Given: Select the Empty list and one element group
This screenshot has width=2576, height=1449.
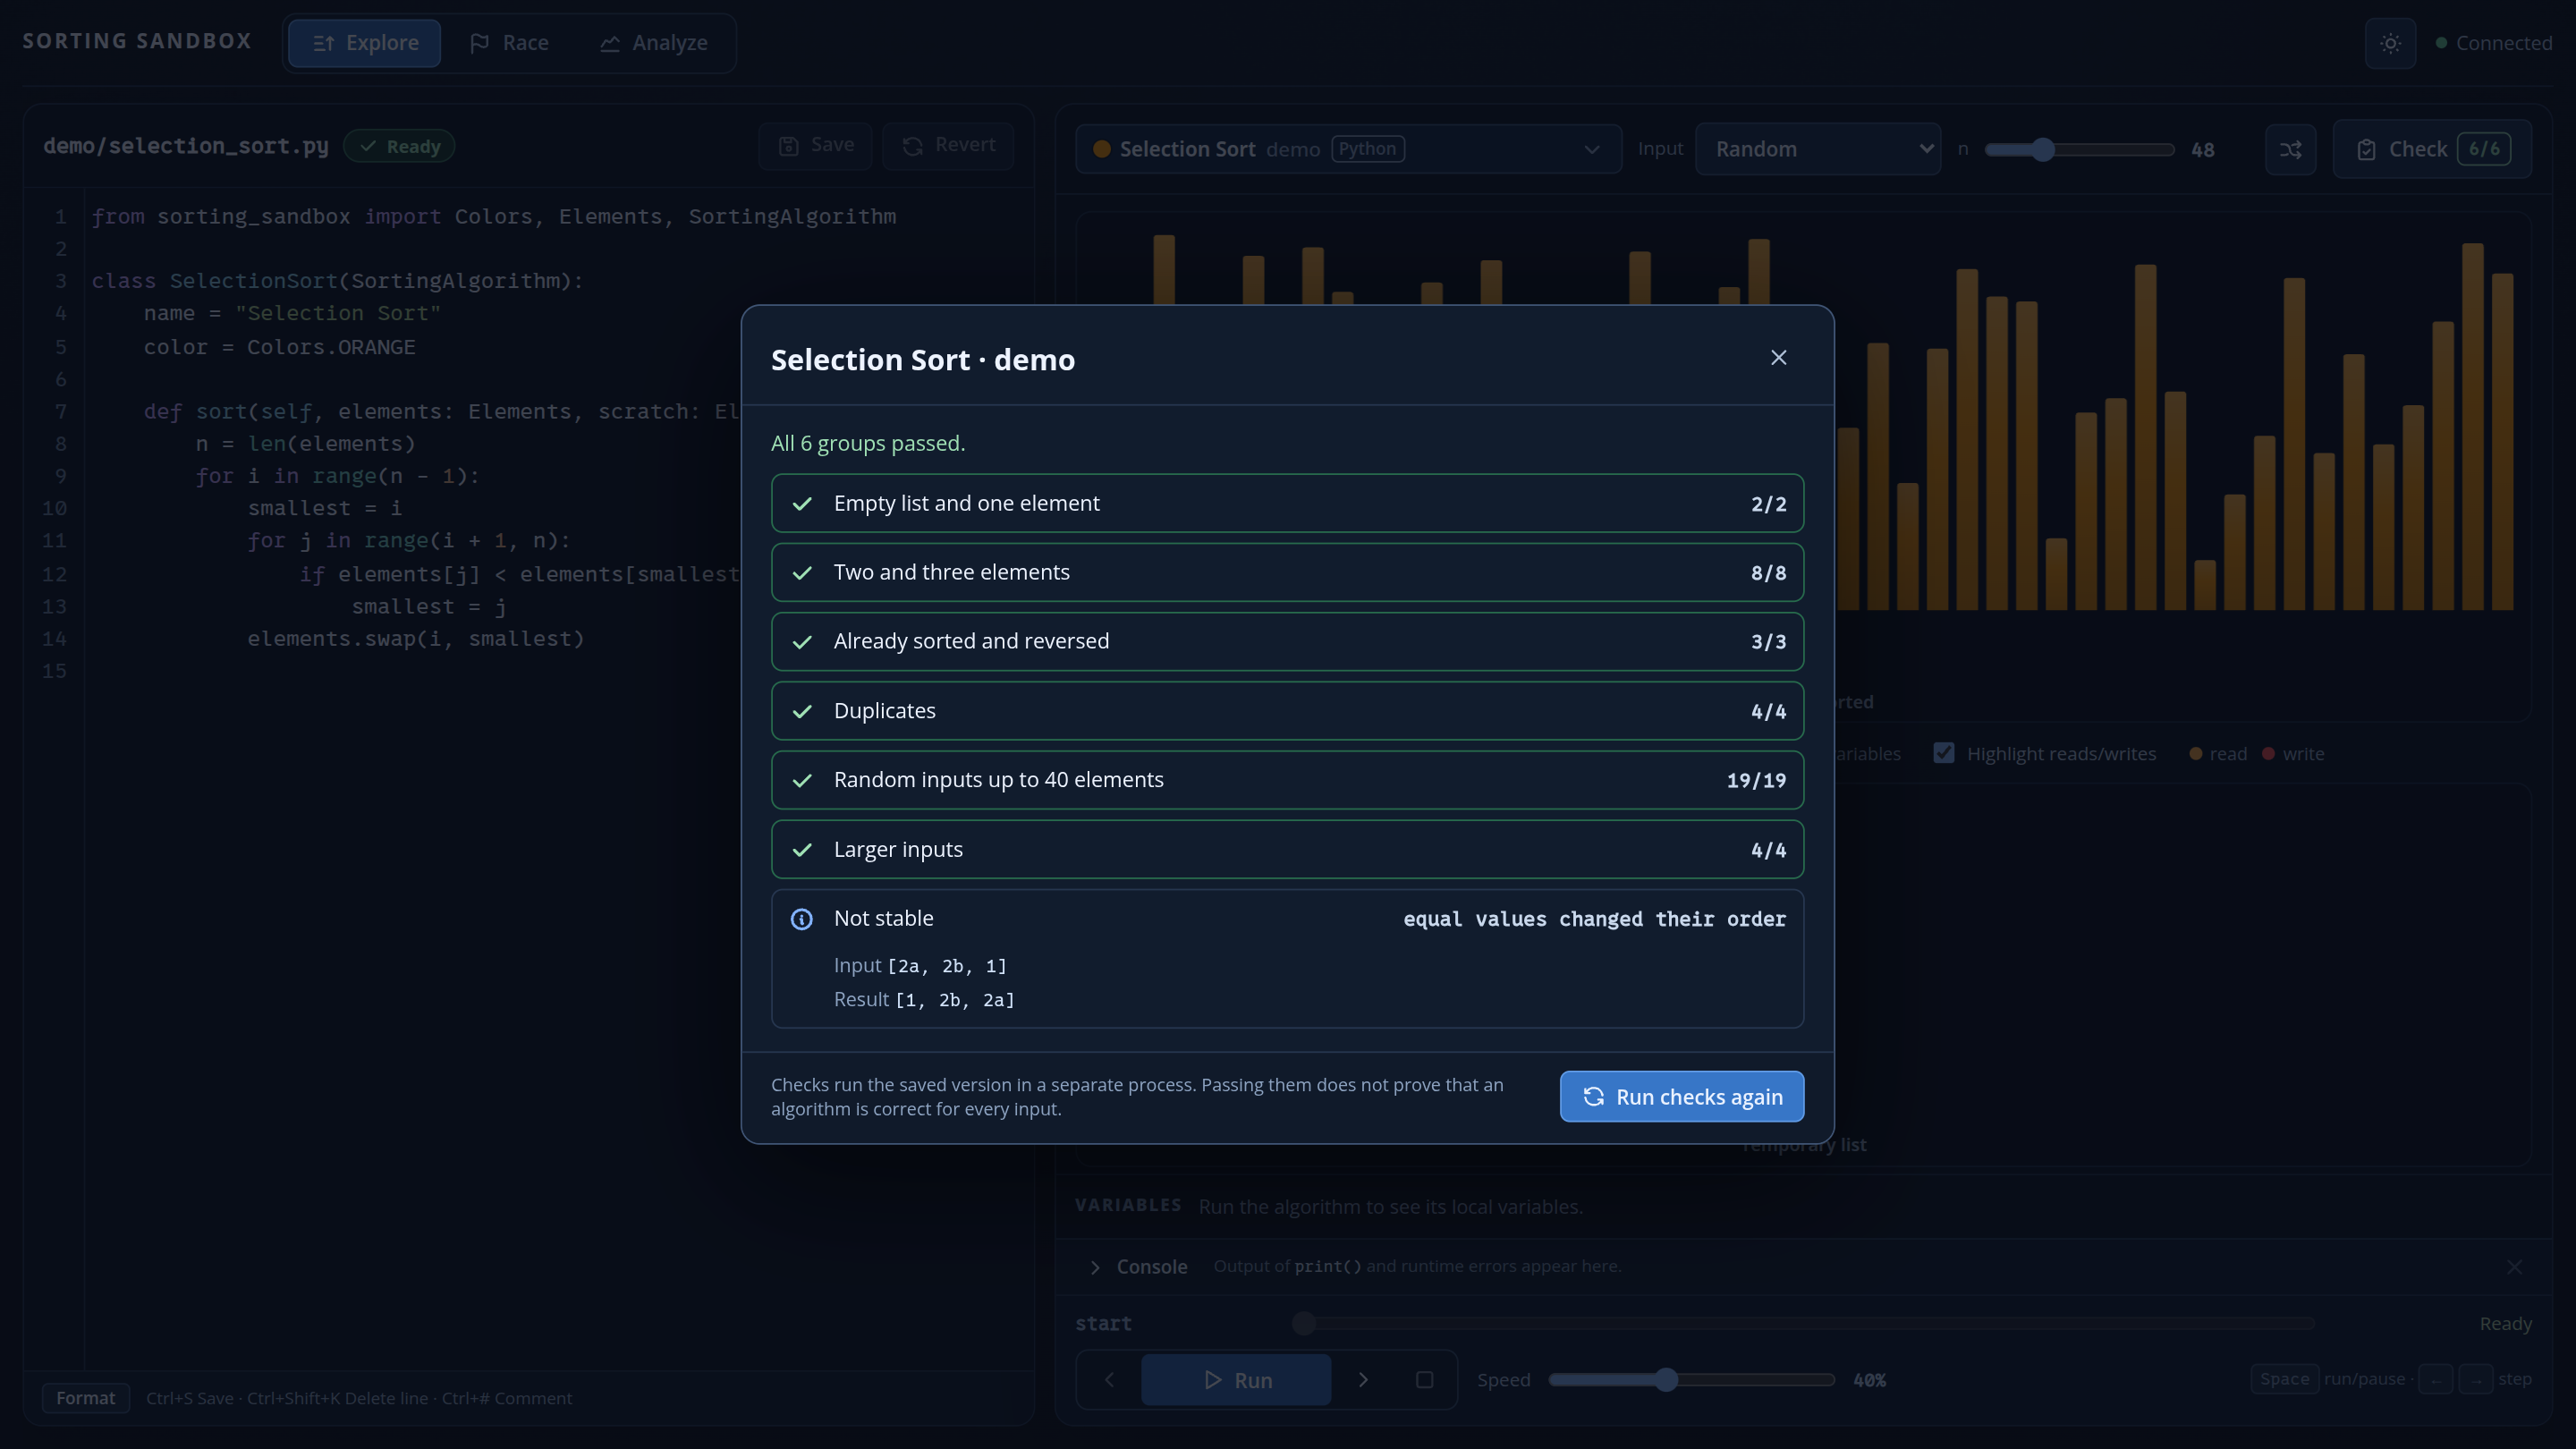Looking at the screenshot, I should coord(1287,503).
